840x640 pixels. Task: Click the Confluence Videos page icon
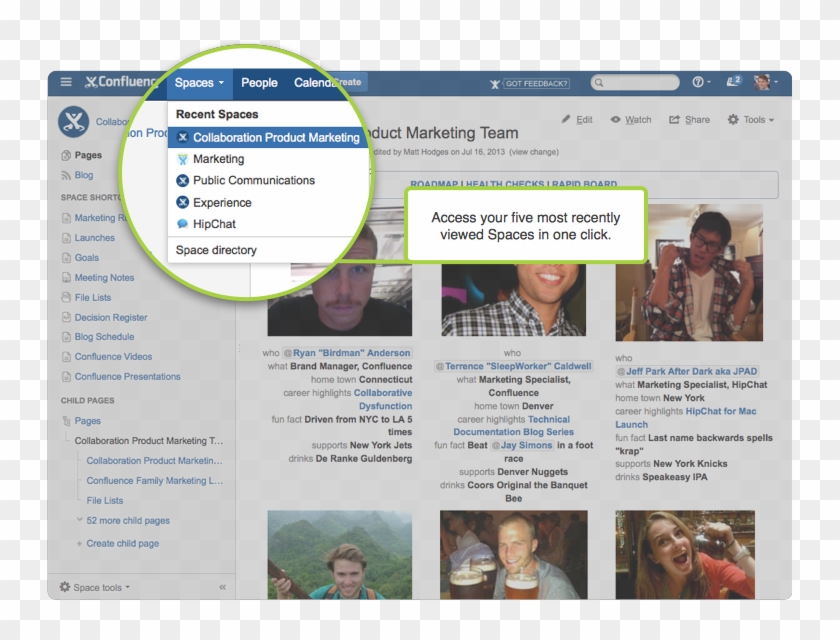point(66,357)
